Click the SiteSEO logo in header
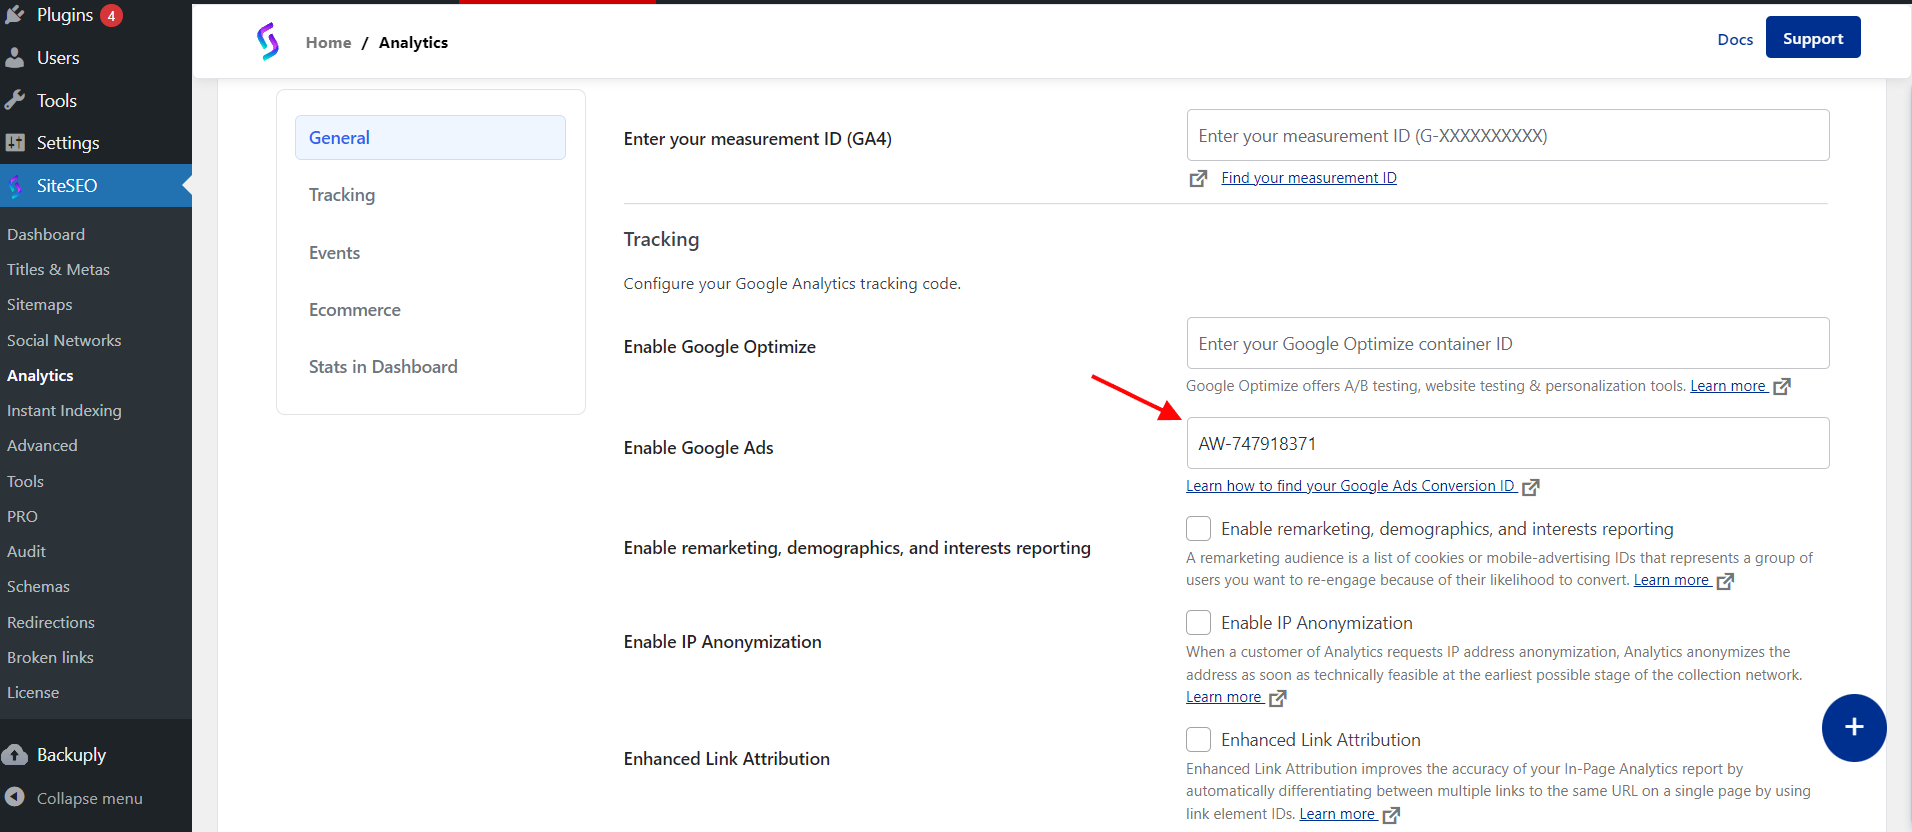This screenshot has width=1912, height=832. [x=267, y=42]
